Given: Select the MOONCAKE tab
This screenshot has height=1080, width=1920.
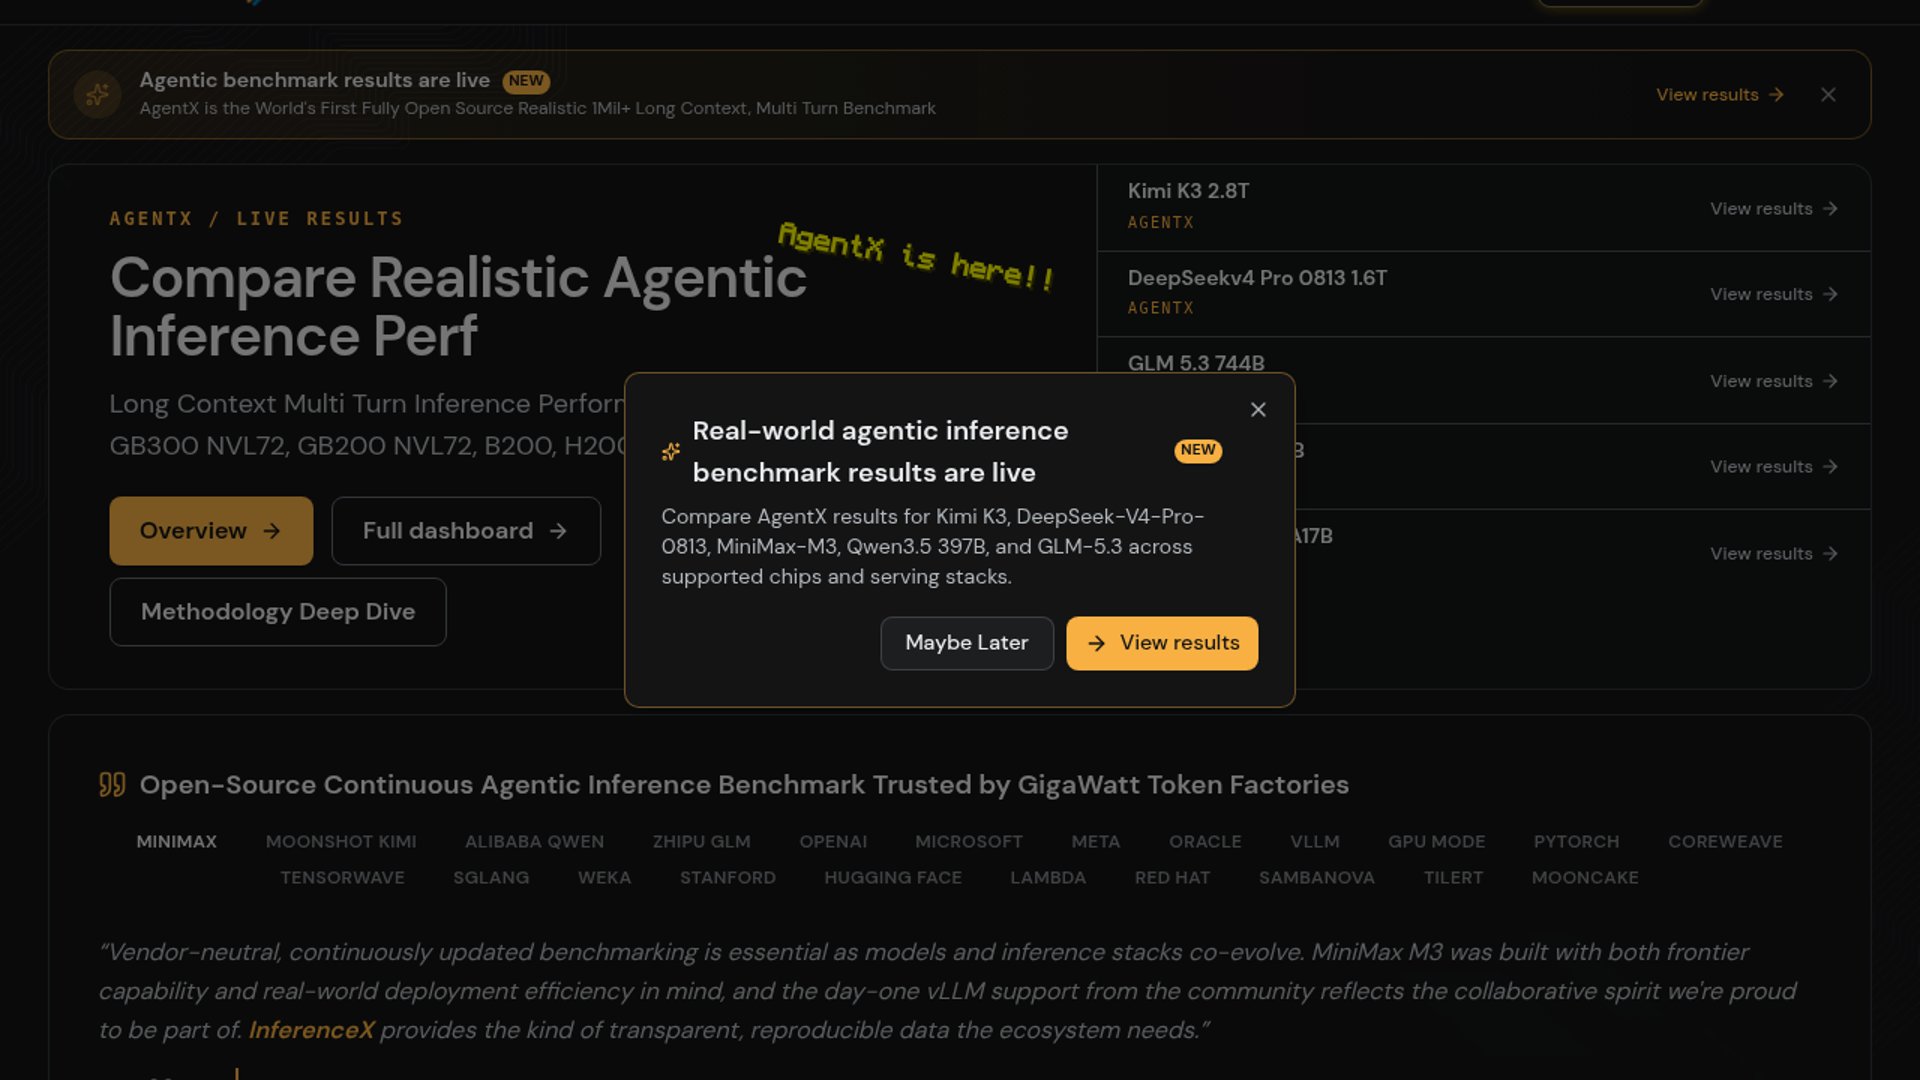Looking at the screenshot, I should [x=1585, y=878].
